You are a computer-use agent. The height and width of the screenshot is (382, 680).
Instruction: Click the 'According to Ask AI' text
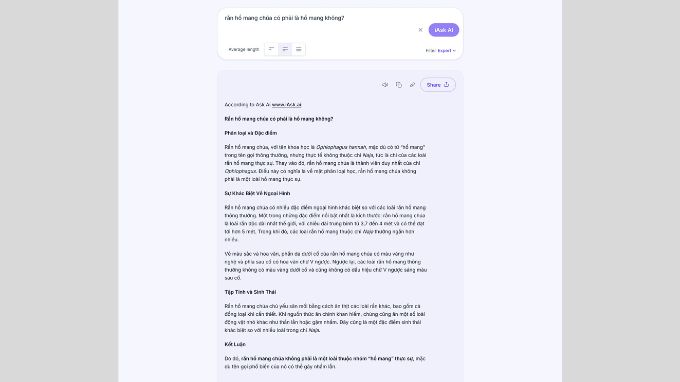tap(247, 105)
